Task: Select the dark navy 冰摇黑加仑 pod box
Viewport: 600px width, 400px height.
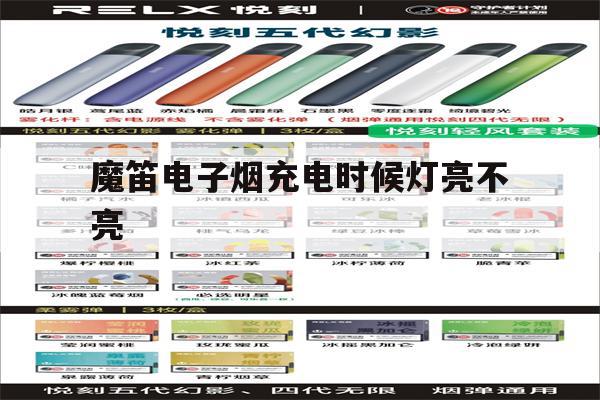Action: click(x=367, y=330)
